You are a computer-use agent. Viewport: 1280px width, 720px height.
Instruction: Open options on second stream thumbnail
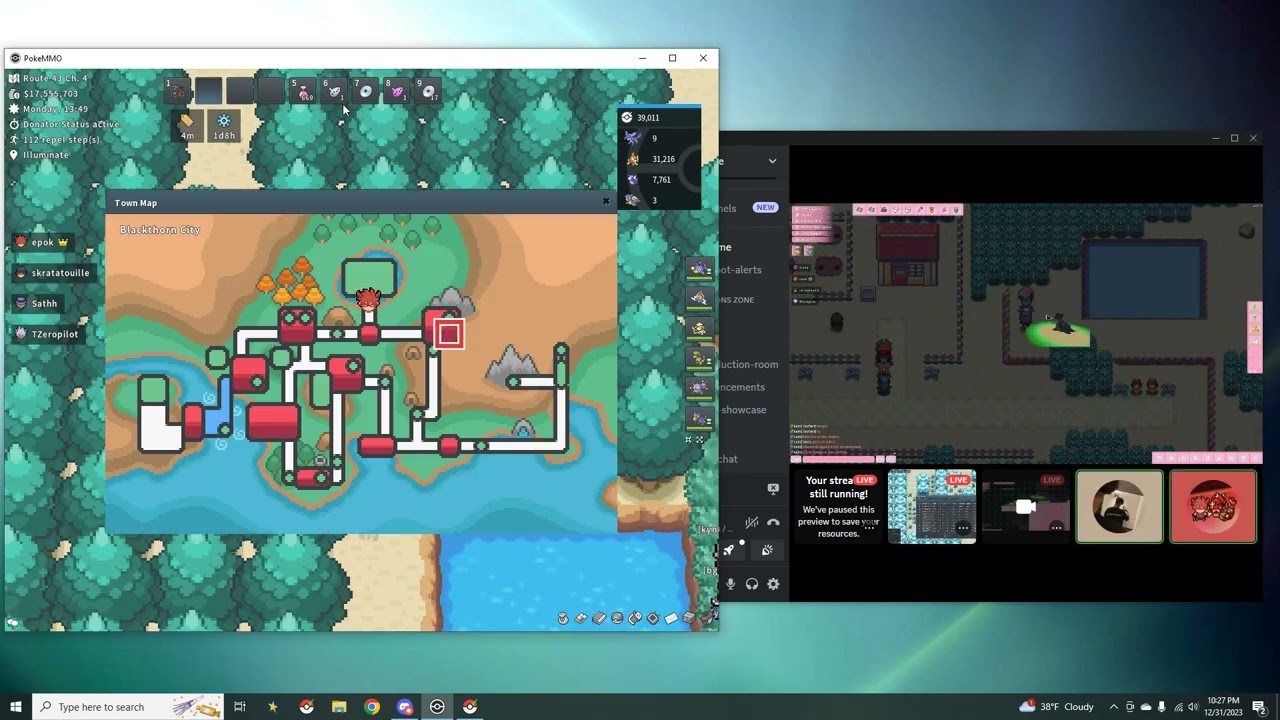click(962, 528)
